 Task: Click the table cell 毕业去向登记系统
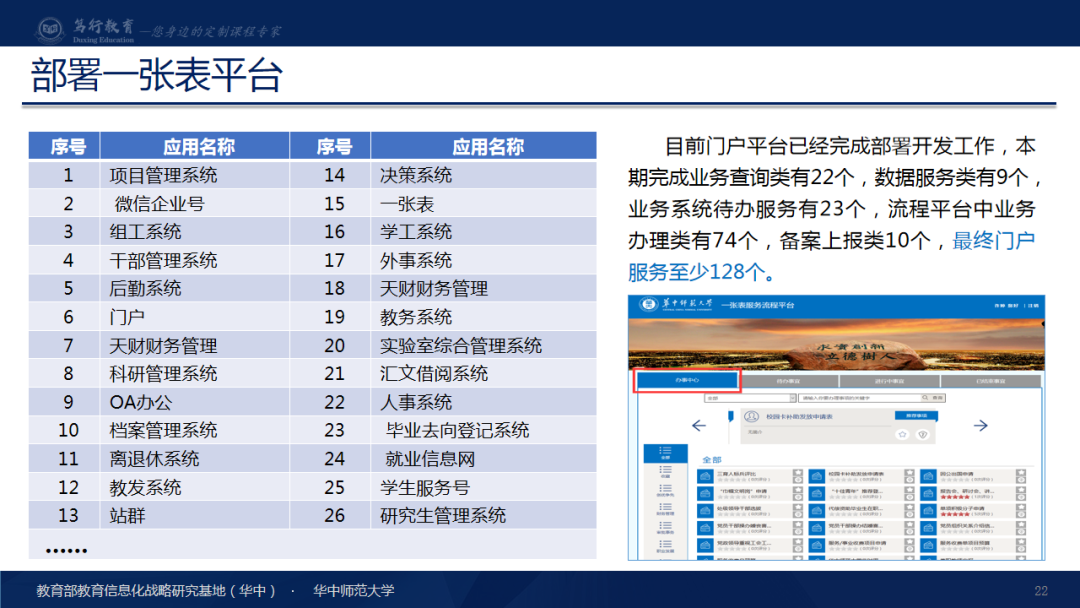457,430
